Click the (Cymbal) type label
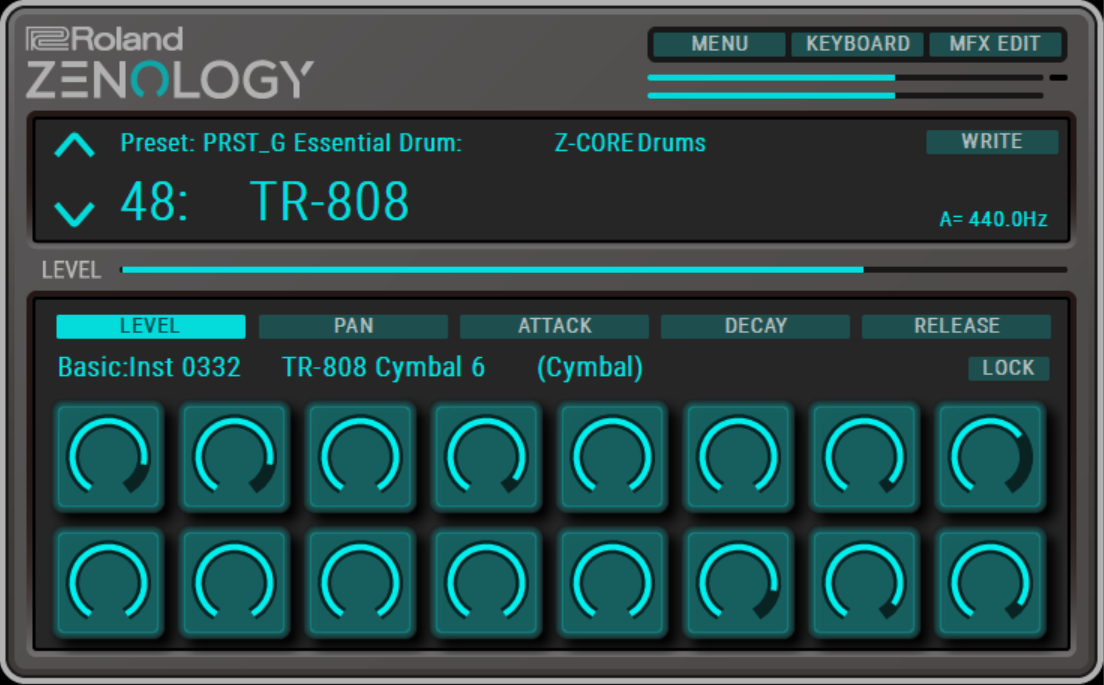Screen dimensions: 1104x685 (x=590, y=367)
